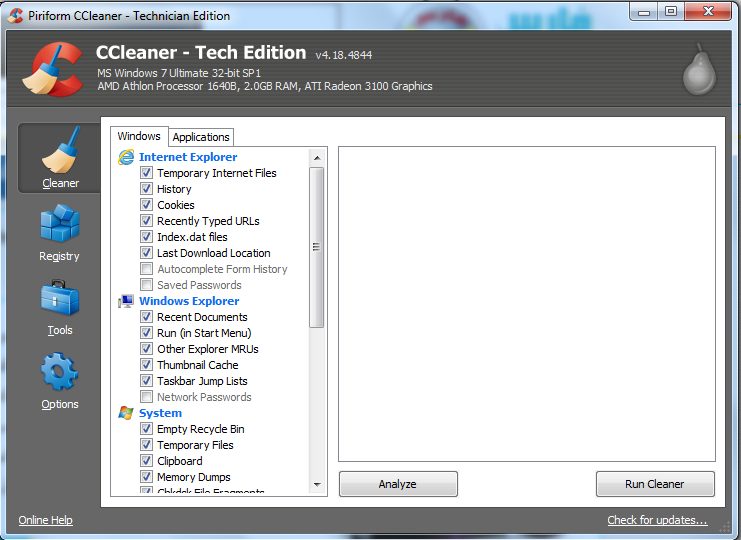Click the Analyze button
The image size is (741, 540).
pos(398,484)
